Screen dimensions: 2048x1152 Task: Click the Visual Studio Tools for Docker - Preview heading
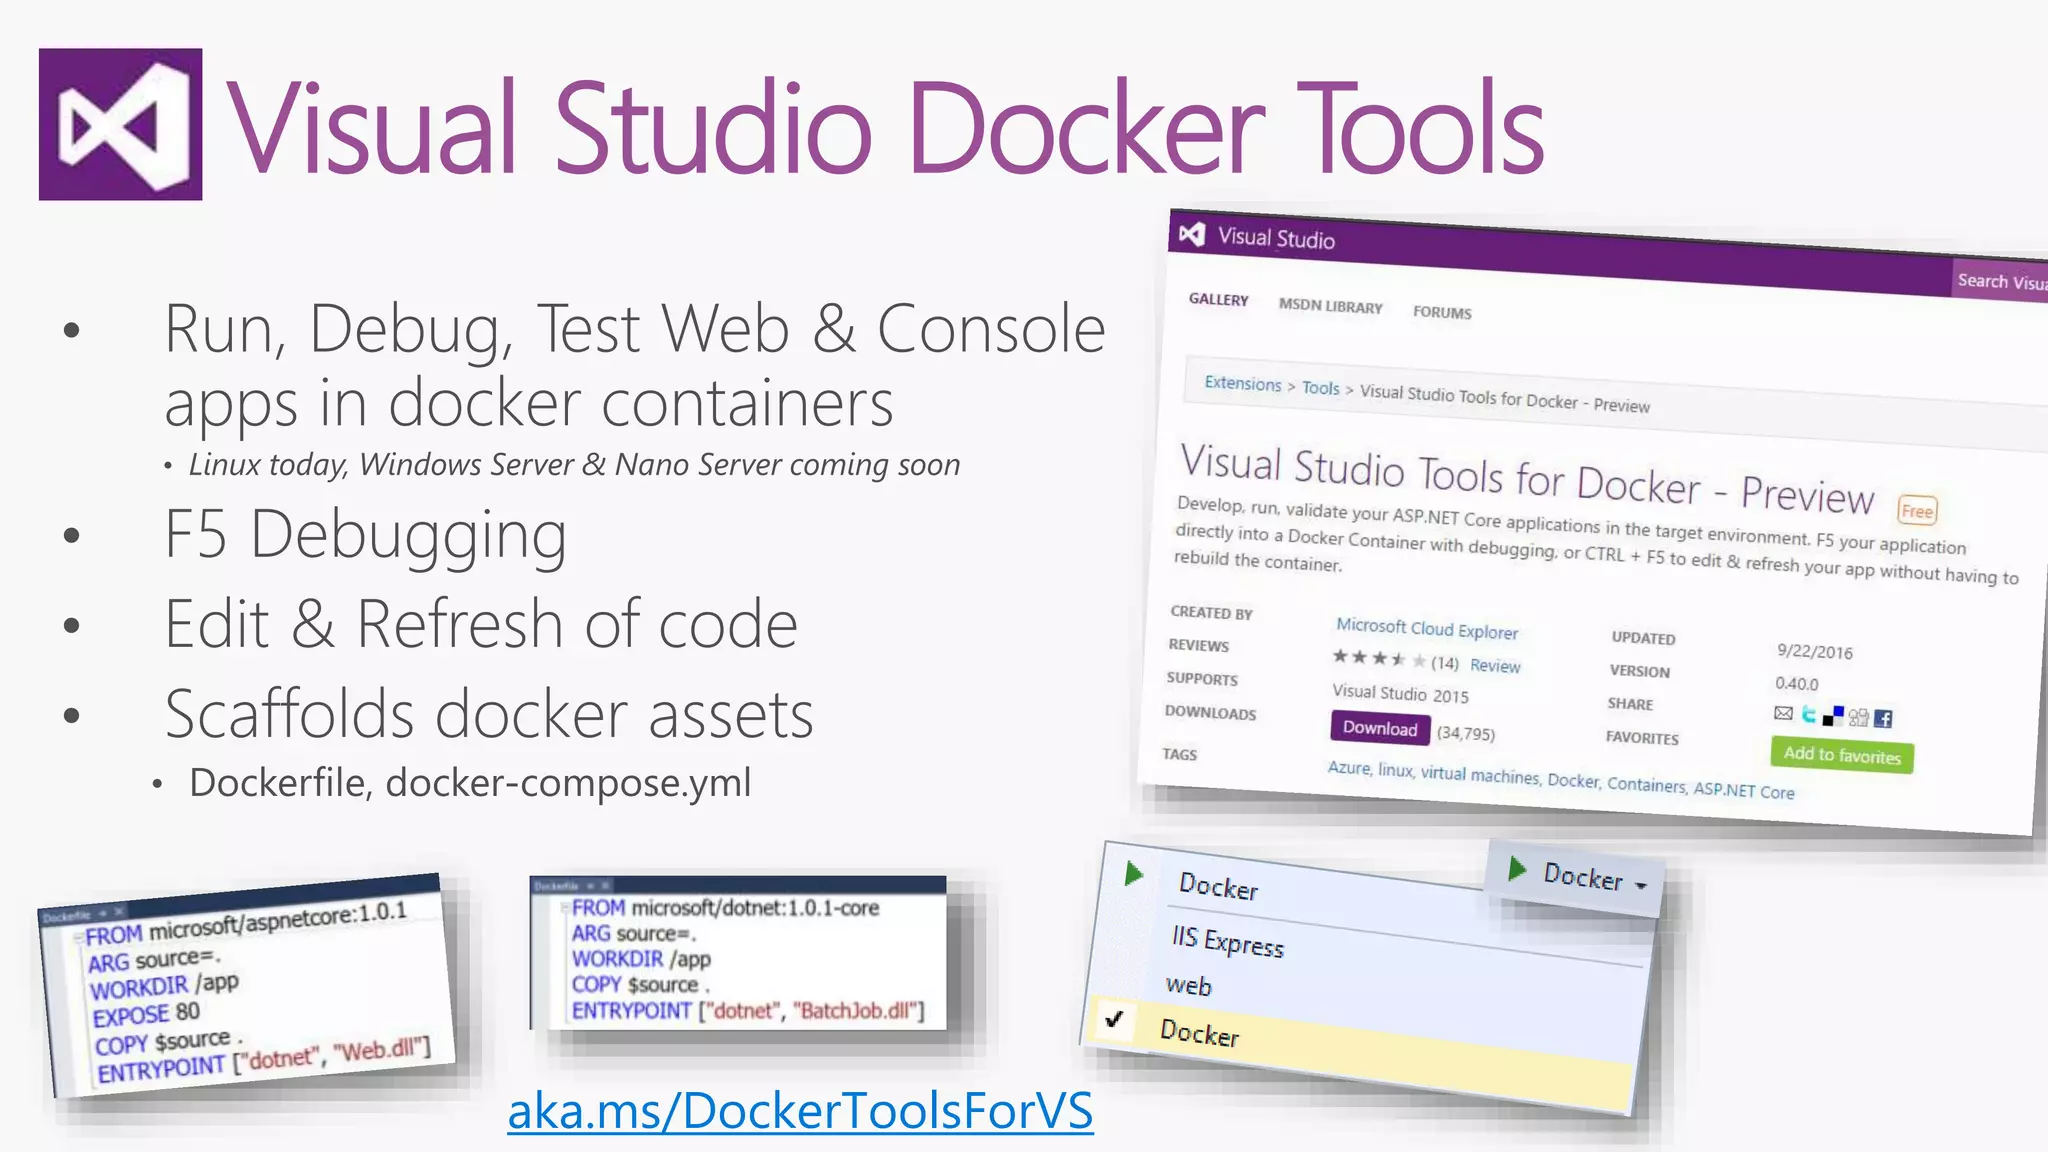pyautogui.click(x=1527, y=480)
